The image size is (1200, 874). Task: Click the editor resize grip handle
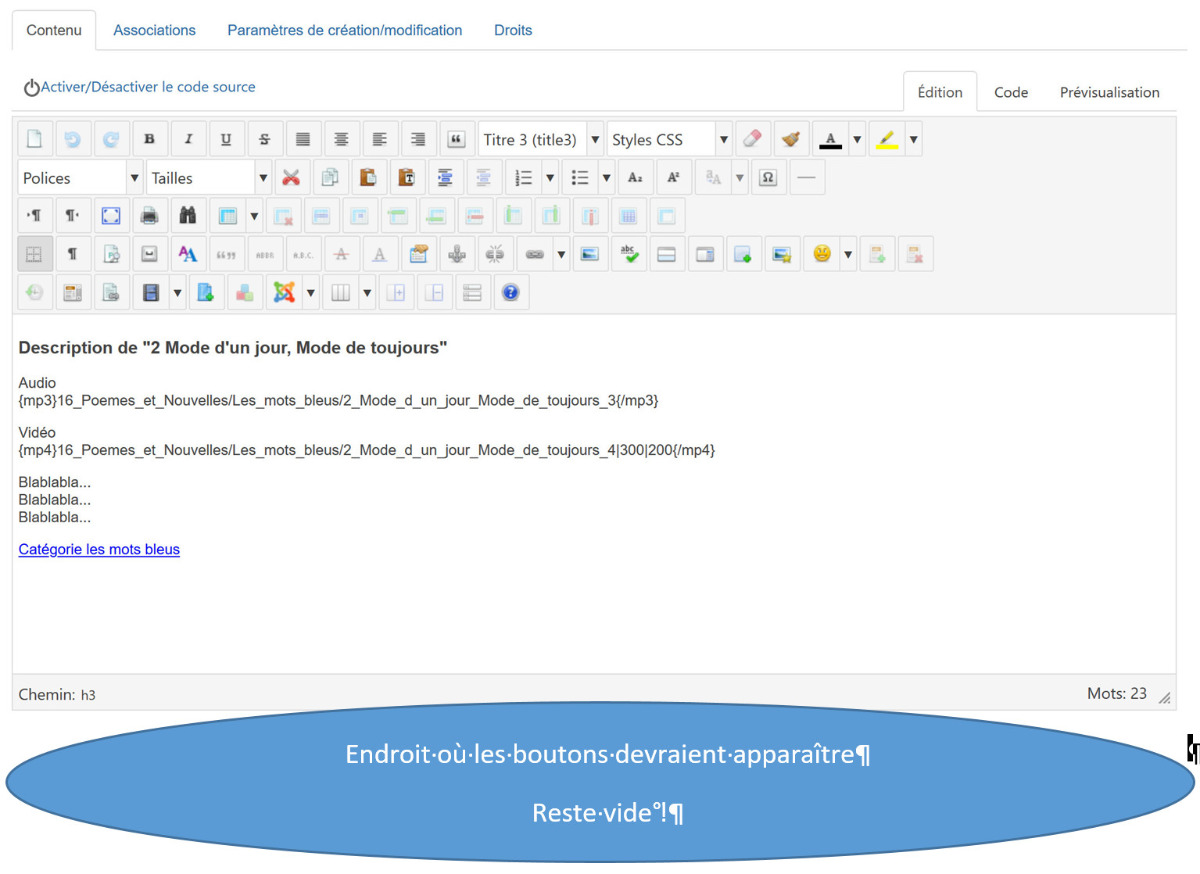tap(1164, 697)
